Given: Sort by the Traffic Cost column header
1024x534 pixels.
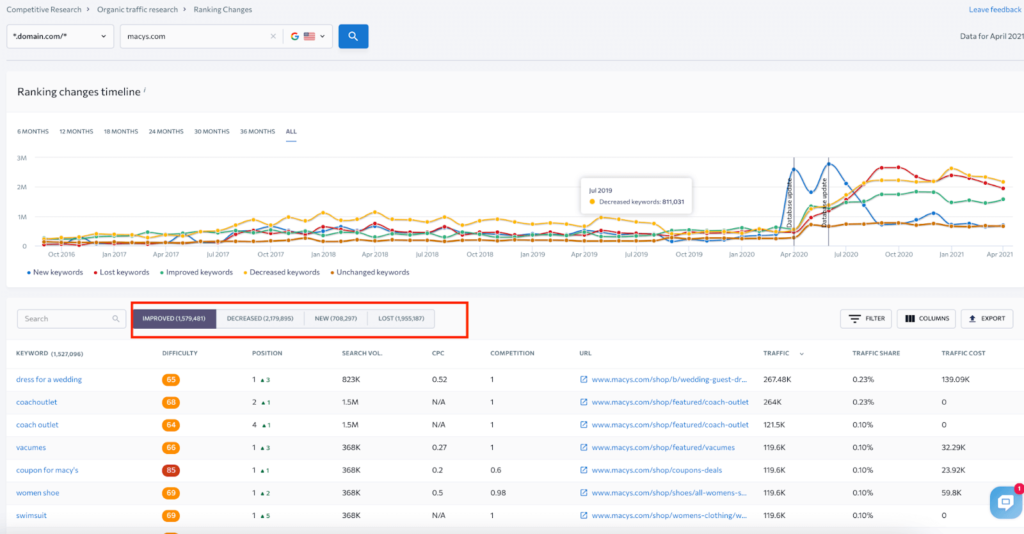Looking at the screenshot, I should [x=963, y=353].
